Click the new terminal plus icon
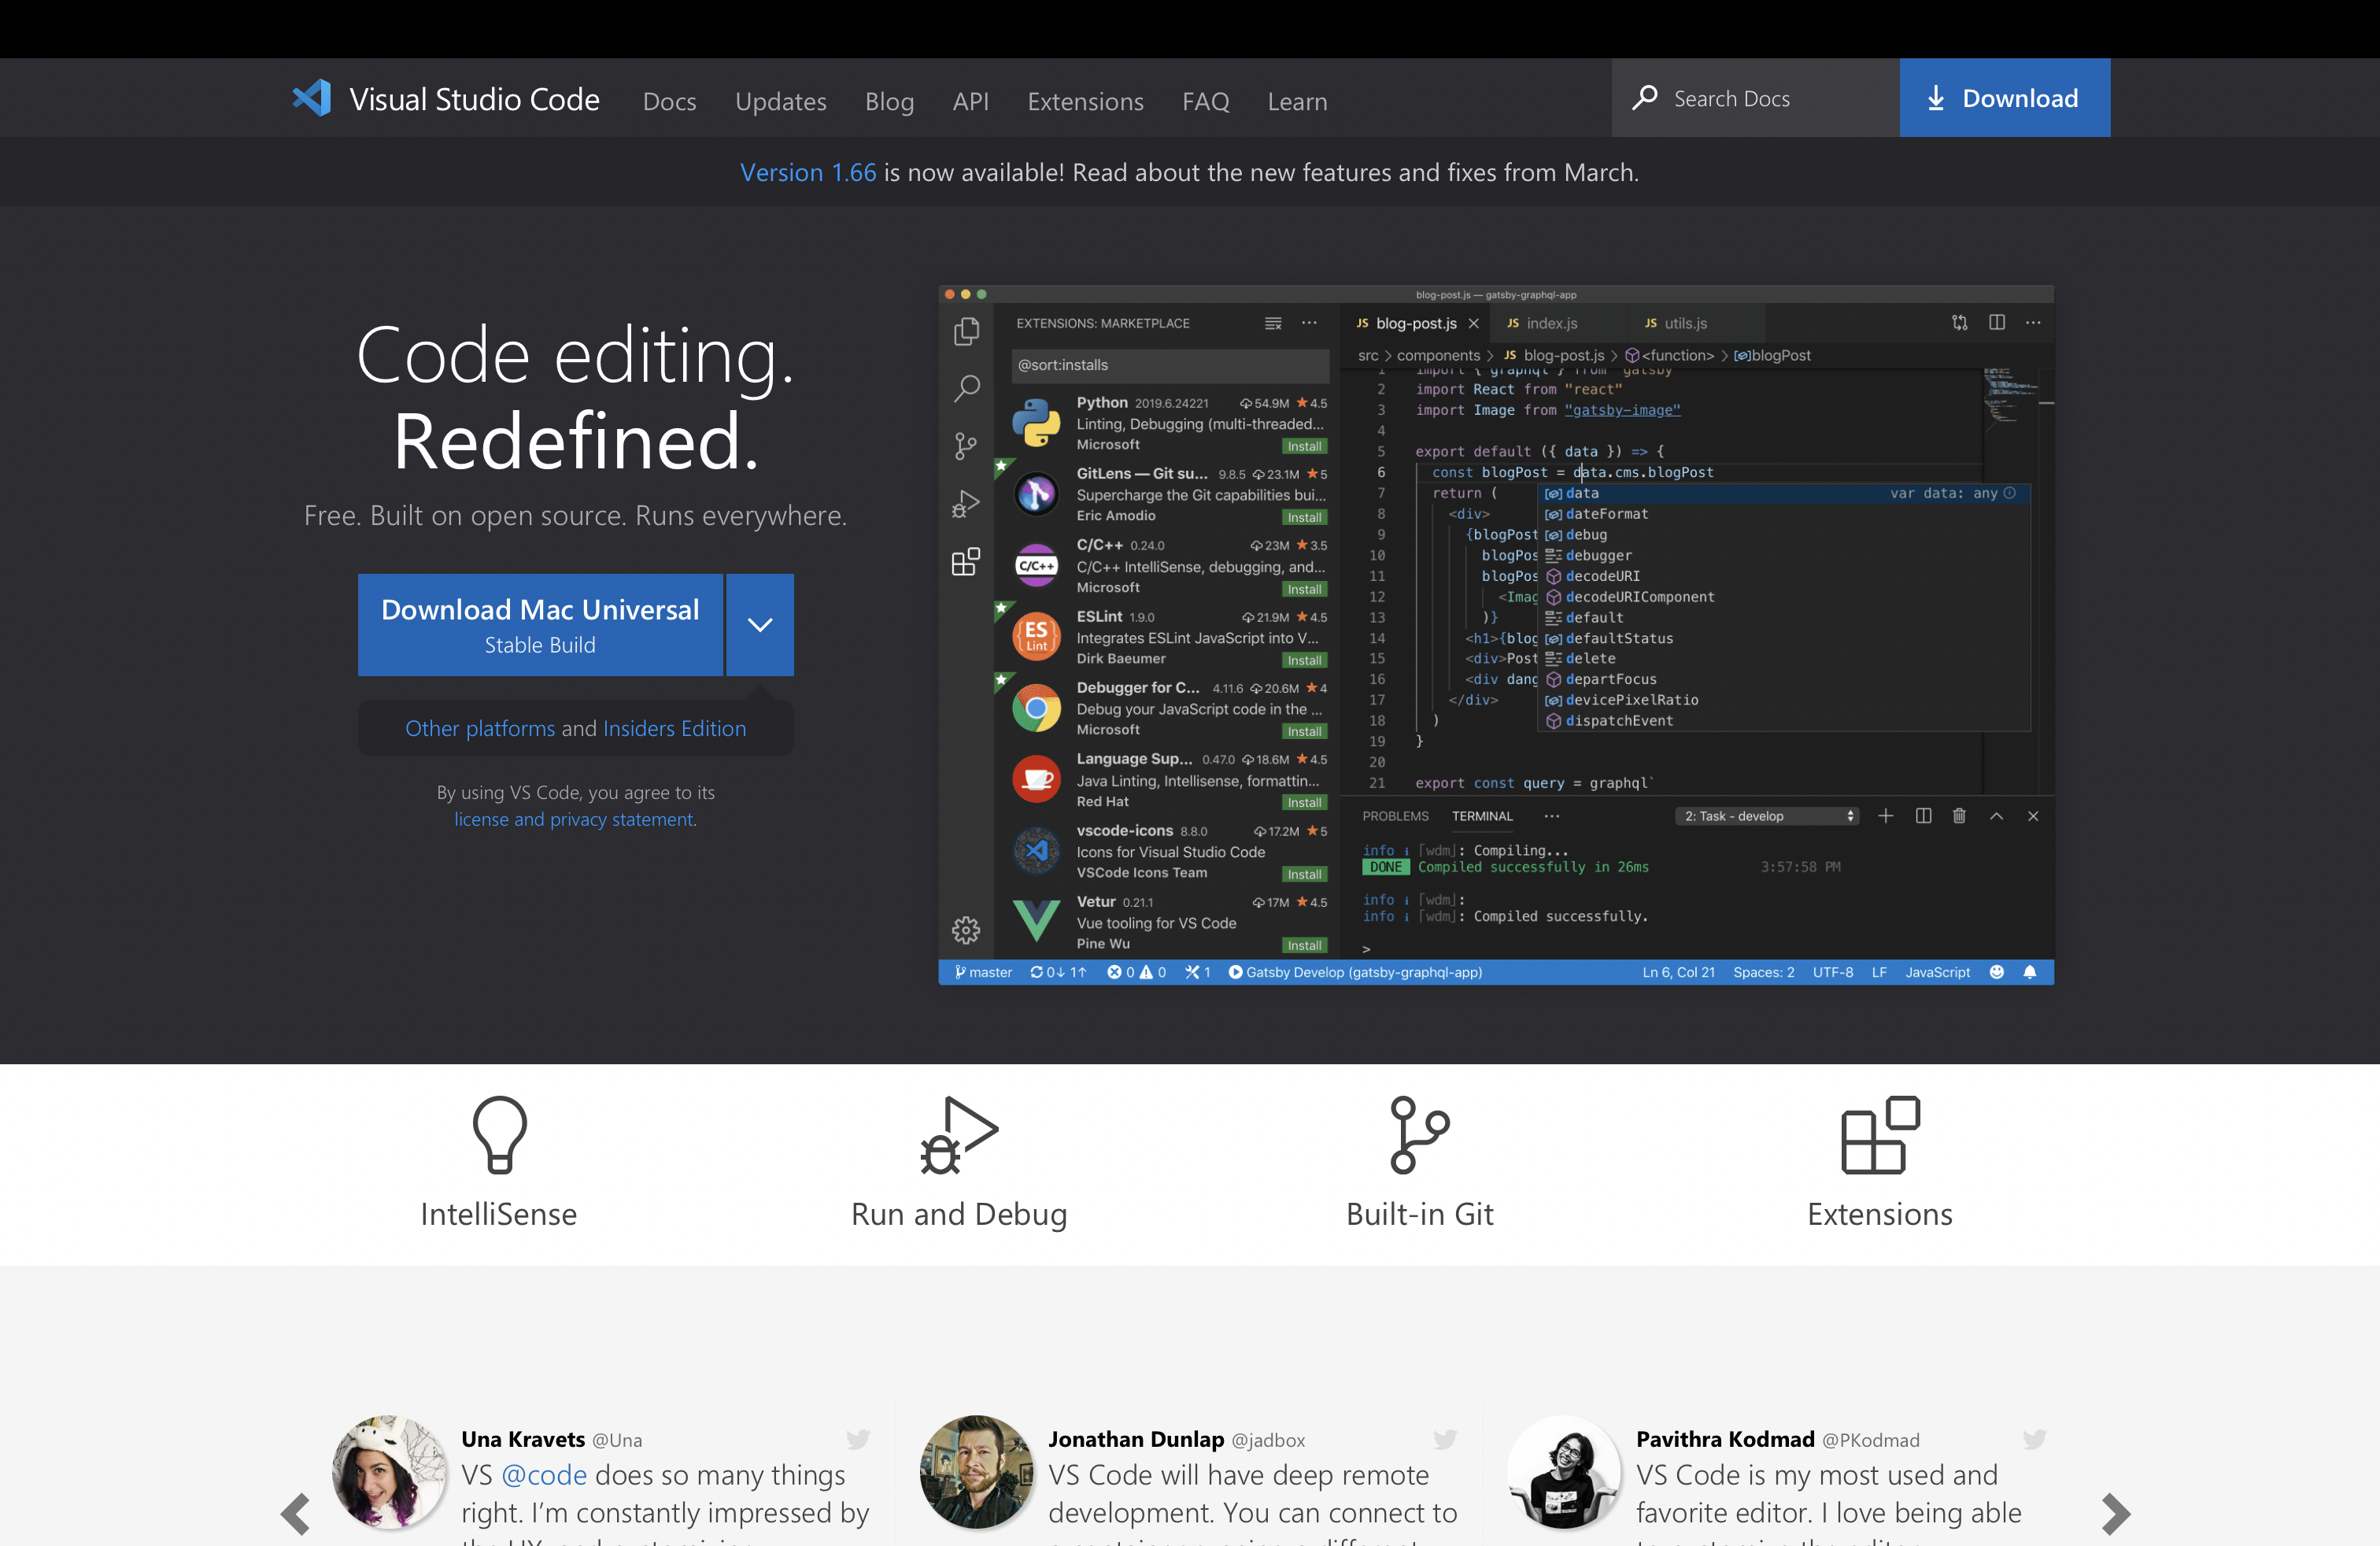This screenshot has height=1546, width=2380. pos(1885,816)
